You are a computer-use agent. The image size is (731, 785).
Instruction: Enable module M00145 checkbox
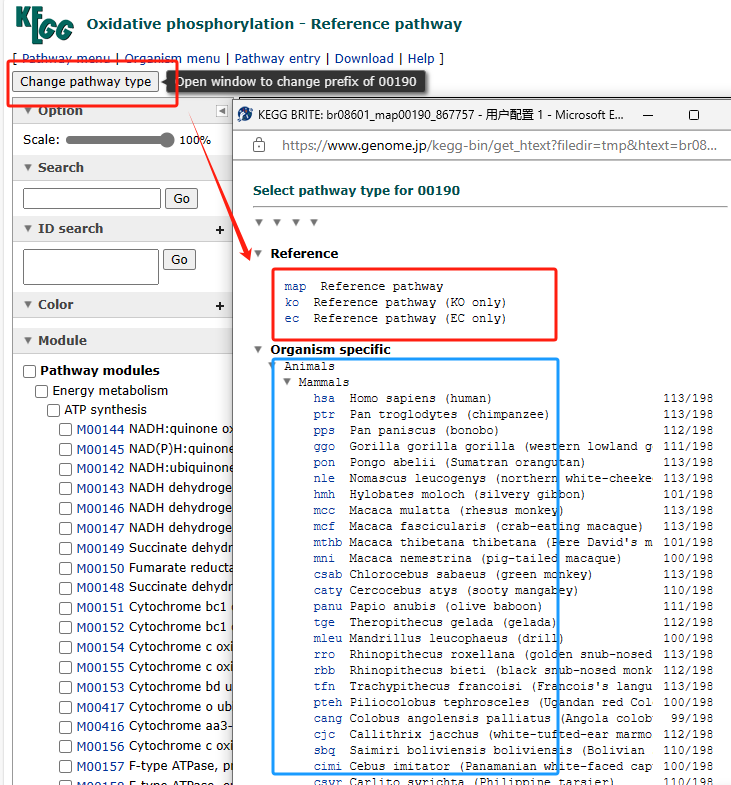coord(66,449)
